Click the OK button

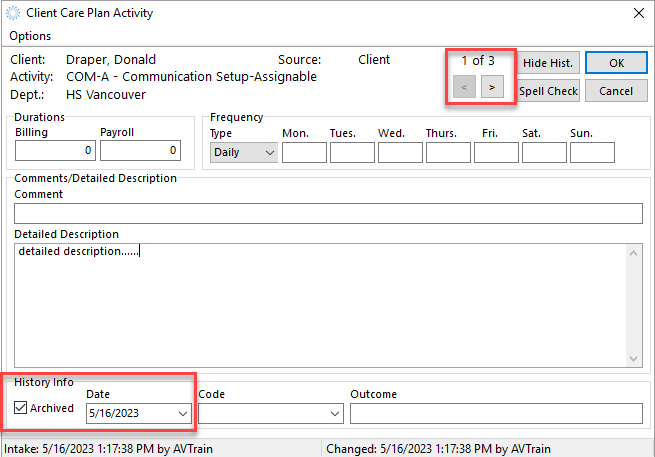click(616, 63)
